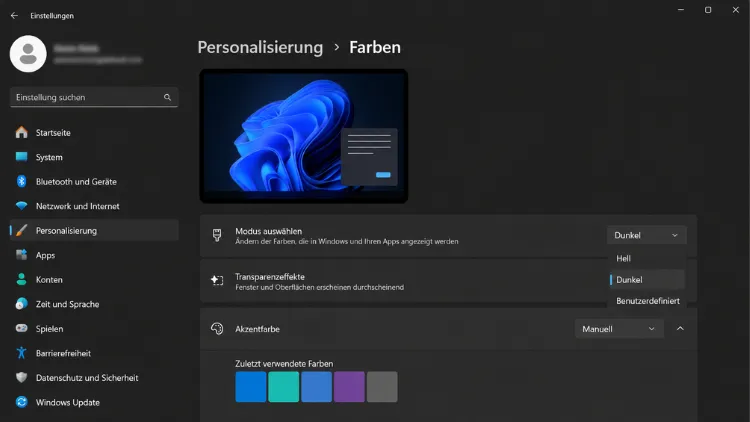Open the Startseite page
The width and height of the screenshot is (750, 422).
coord(94,133)
